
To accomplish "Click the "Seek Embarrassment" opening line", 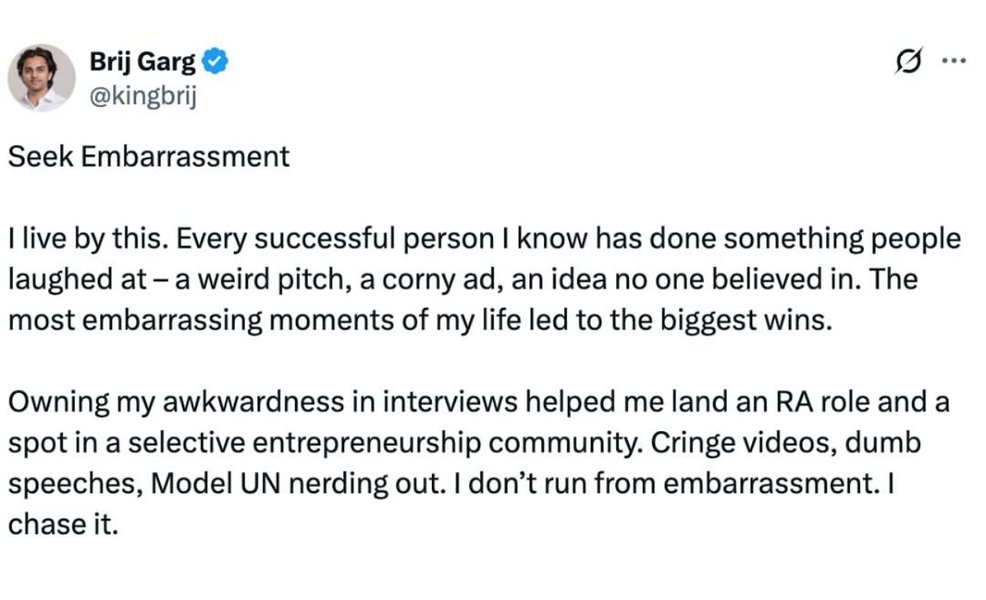I will pos(149,157).
